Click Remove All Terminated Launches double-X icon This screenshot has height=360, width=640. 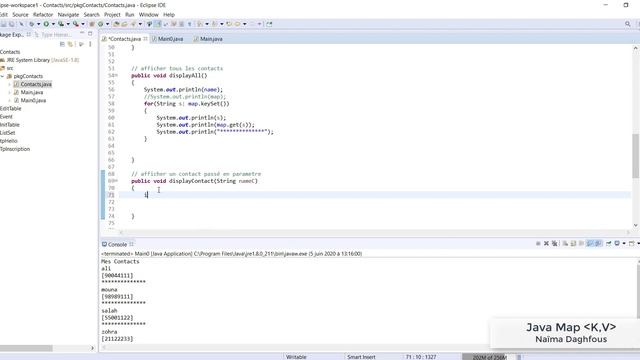pyautogui.click(x=554, y=244)
